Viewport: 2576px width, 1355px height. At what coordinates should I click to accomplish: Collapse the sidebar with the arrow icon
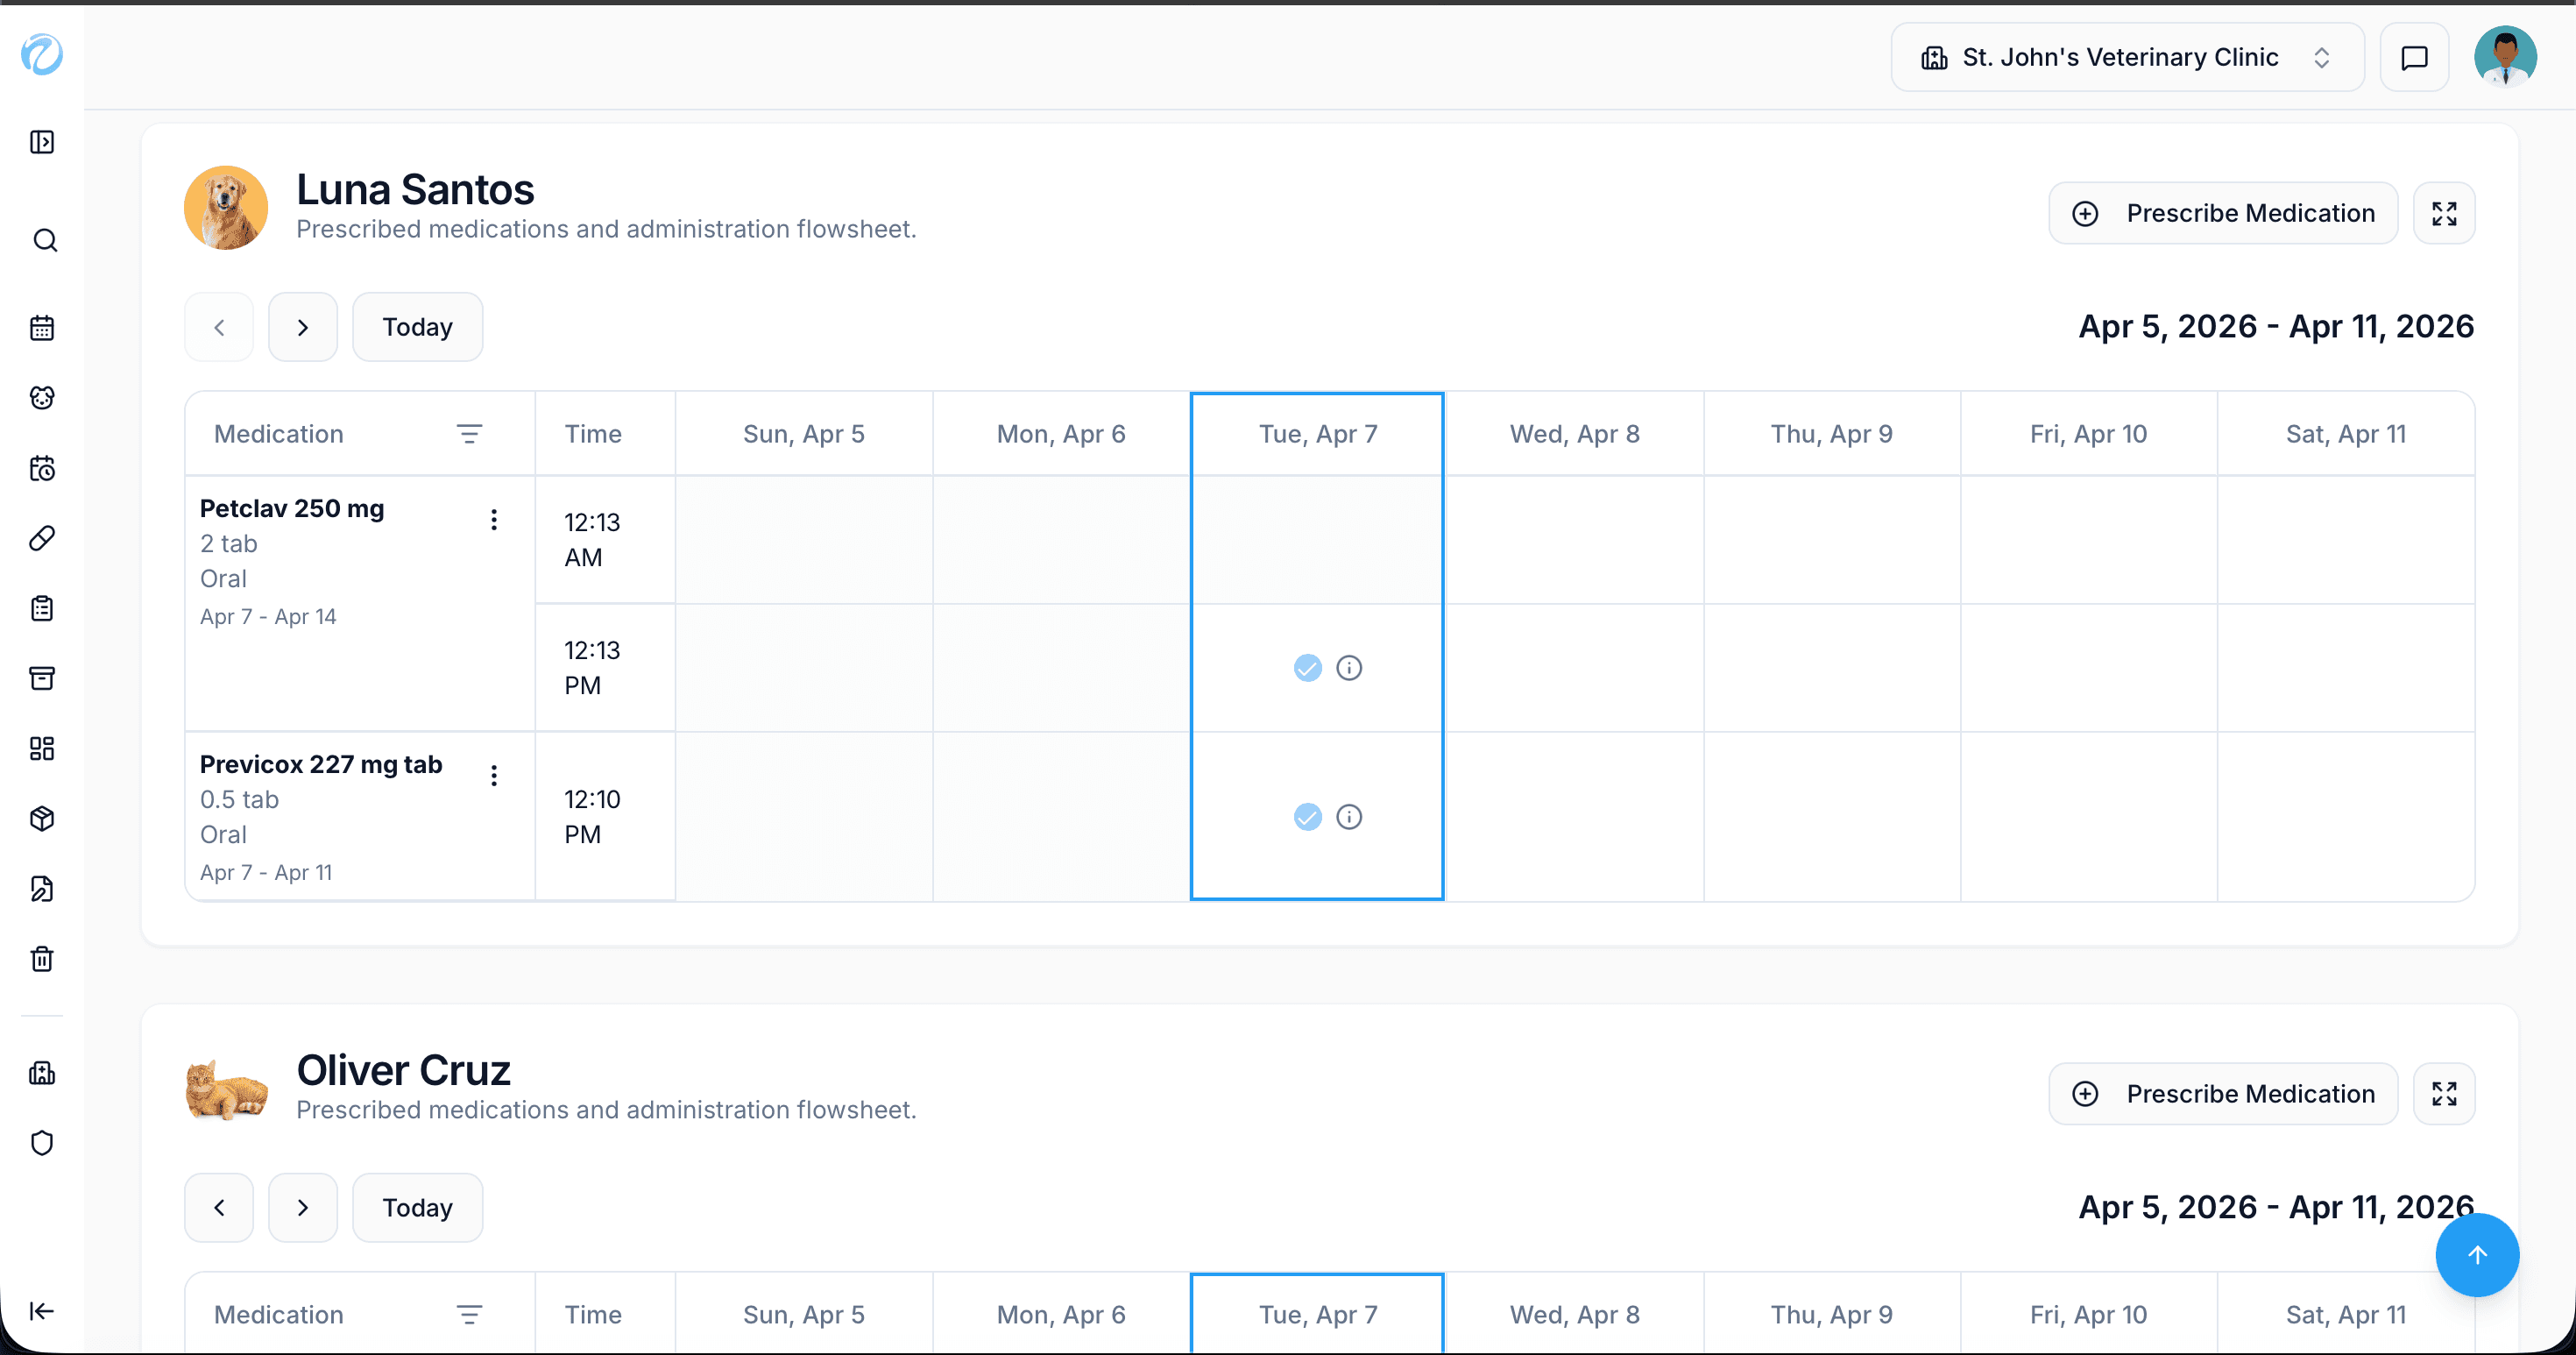(42, 1311)
